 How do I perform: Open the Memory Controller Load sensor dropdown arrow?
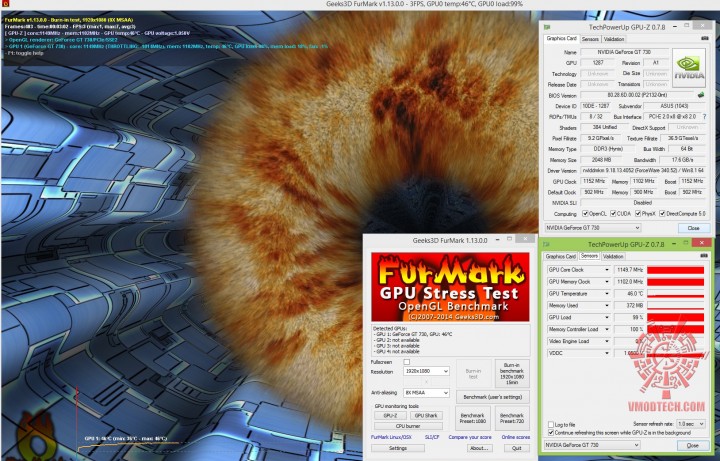point(607,330)
